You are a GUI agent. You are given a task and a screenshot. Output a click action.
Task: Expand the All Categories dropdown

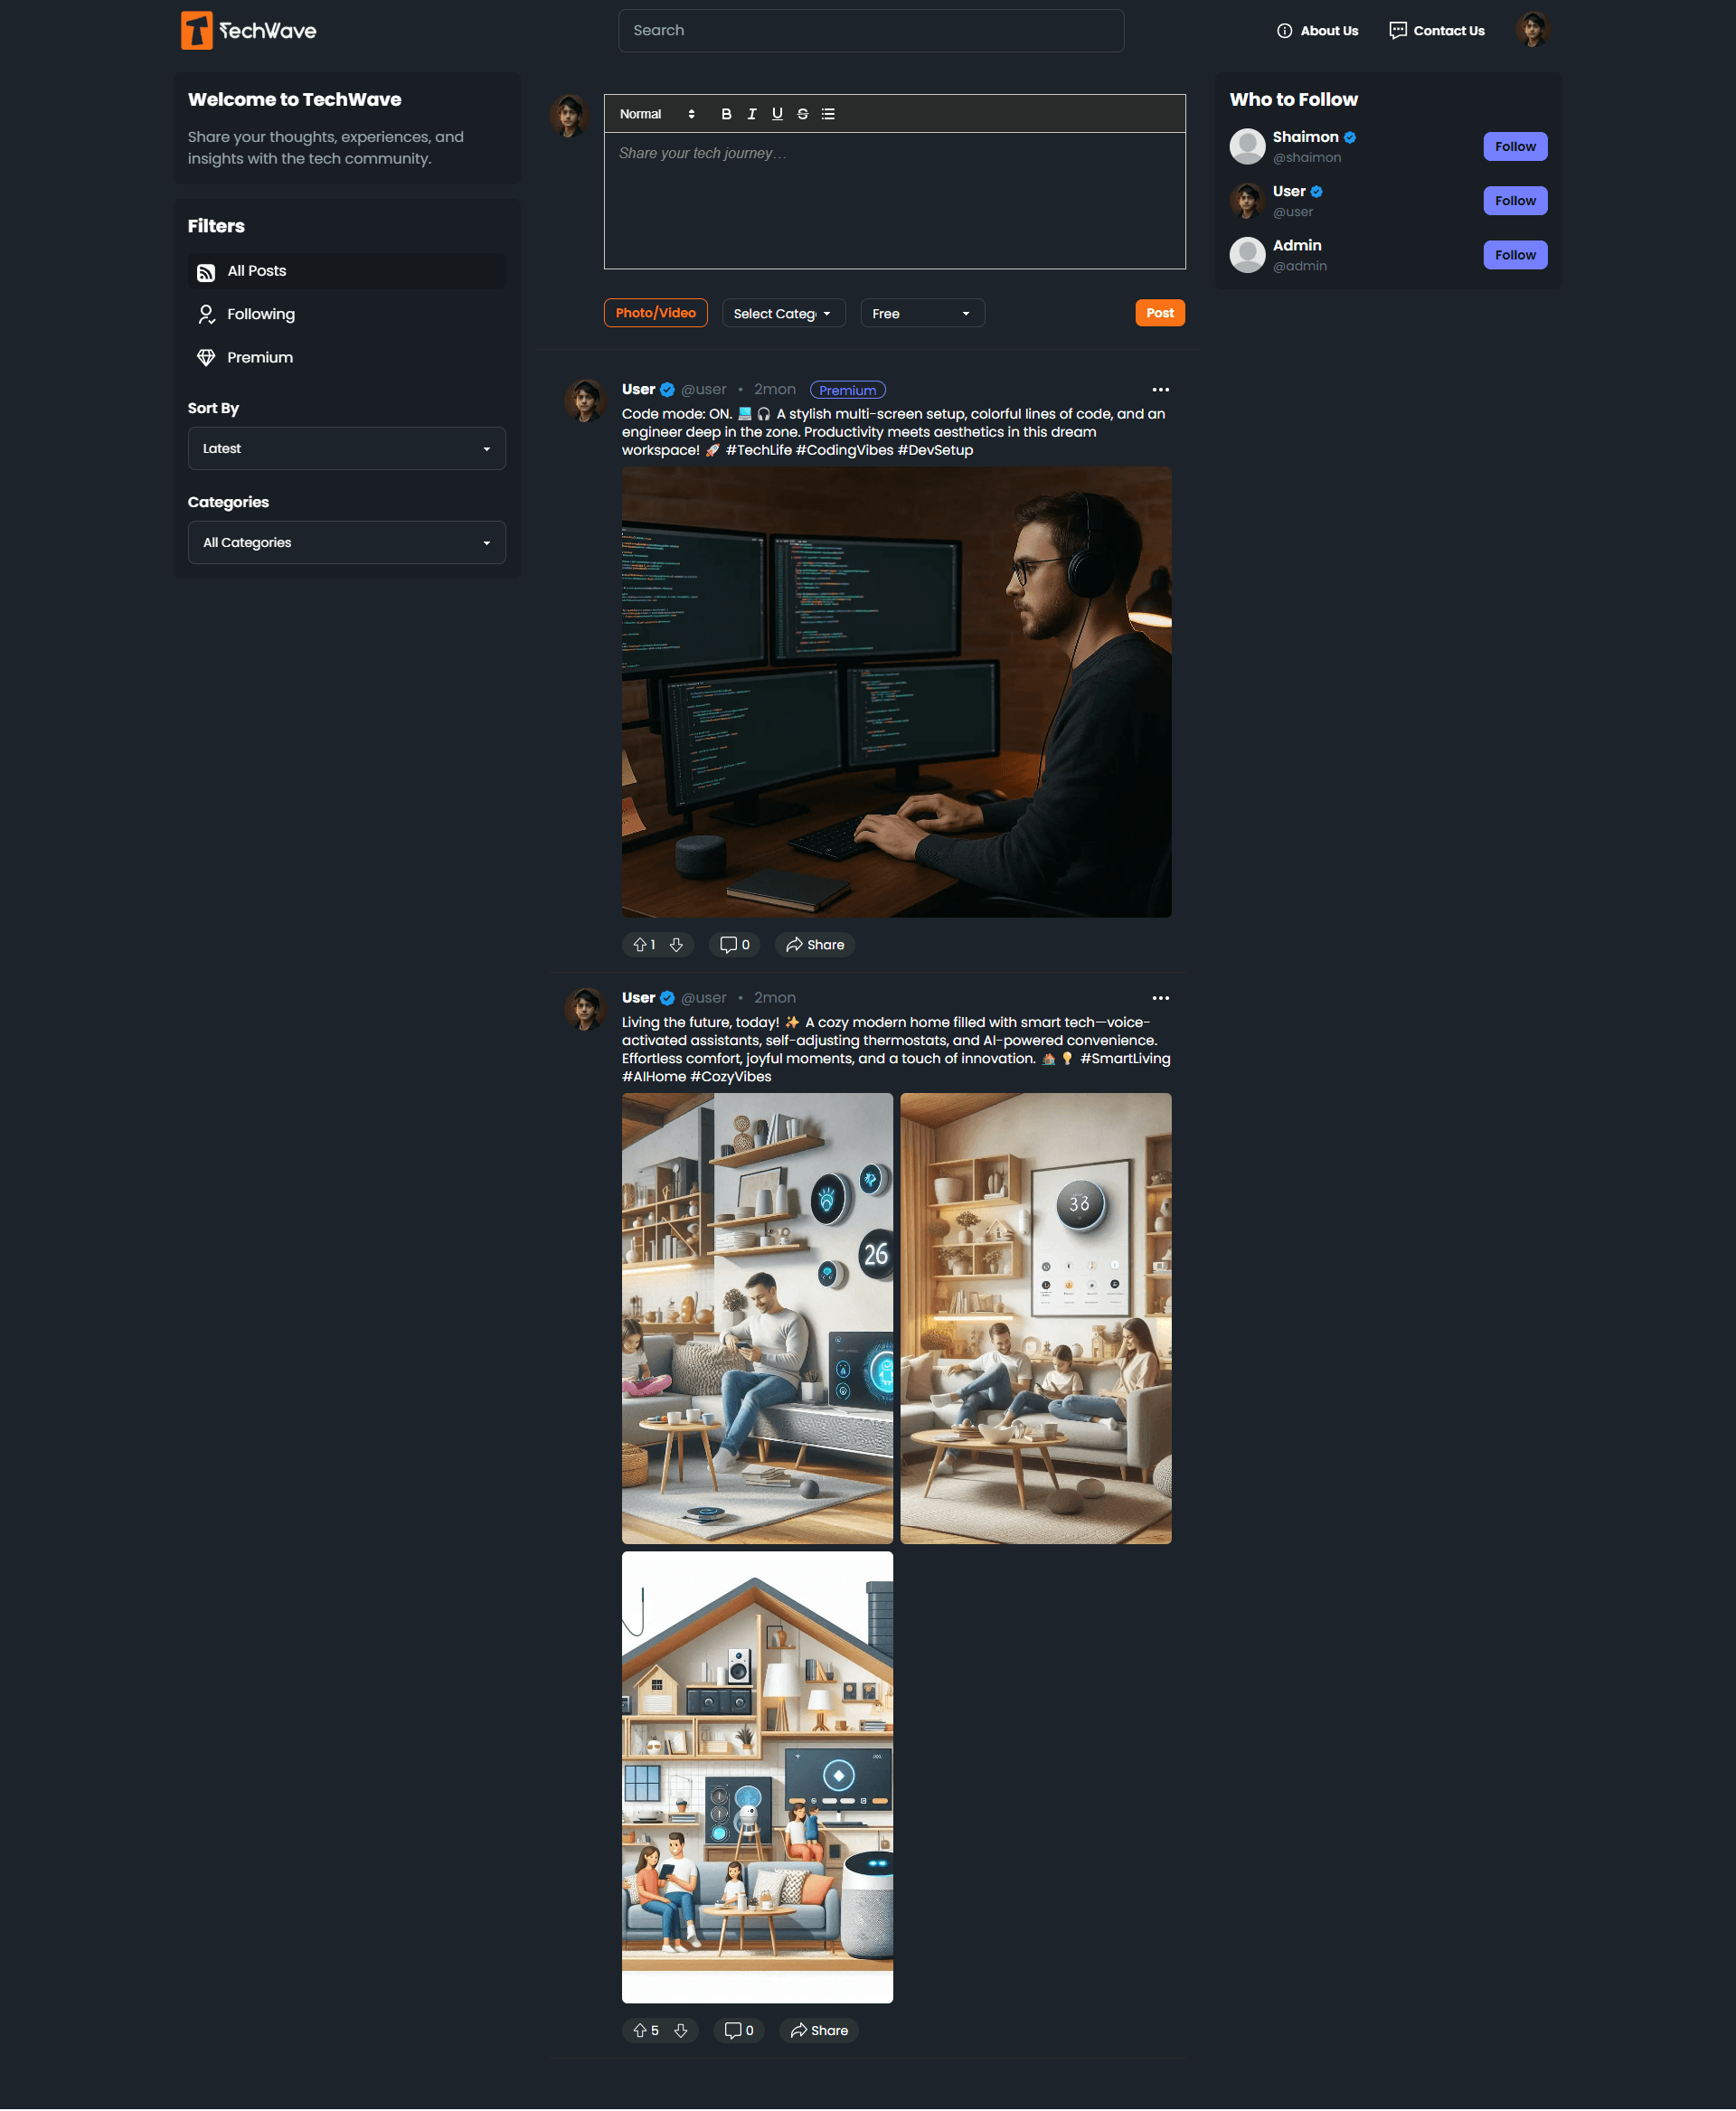346,543
